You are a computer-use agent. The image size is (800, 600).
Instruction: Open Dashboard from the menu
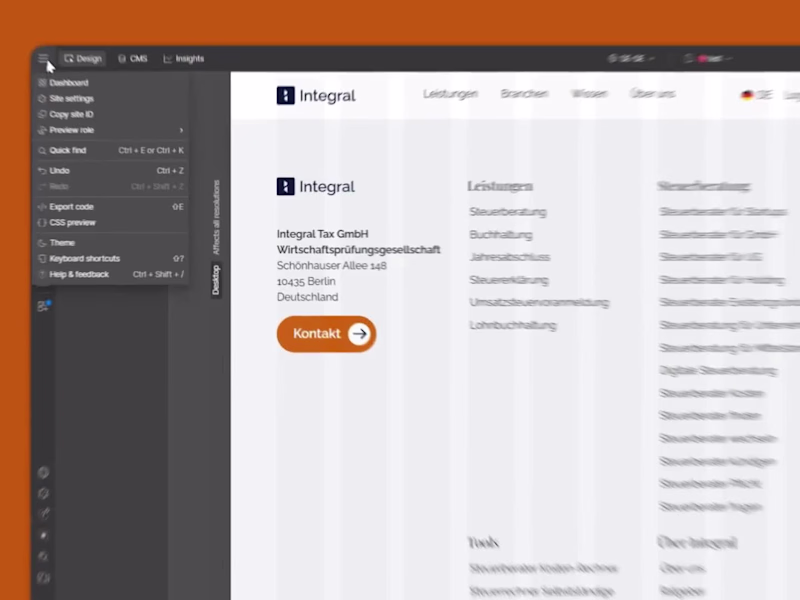(110, 83)
